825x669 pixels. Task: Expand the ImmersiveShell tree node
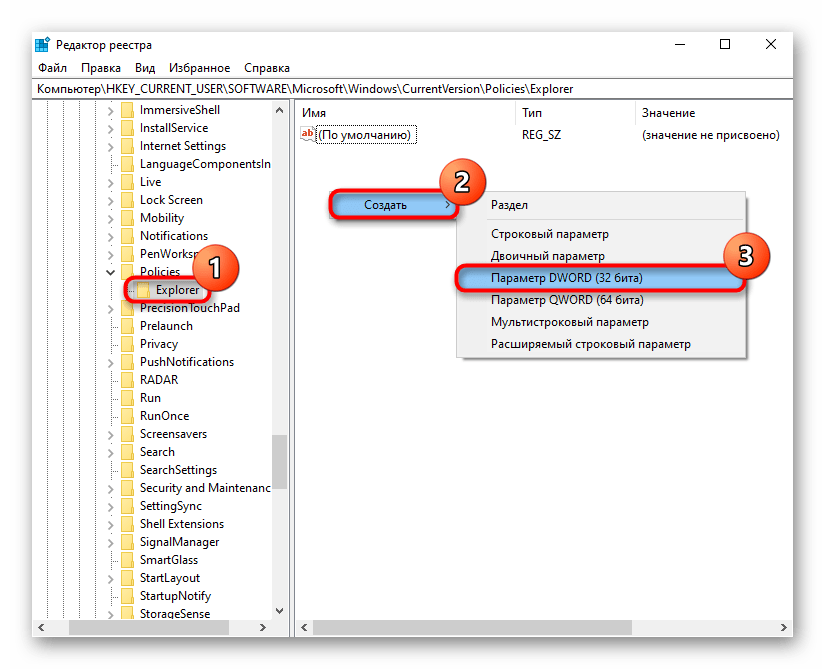click(110, 110)
